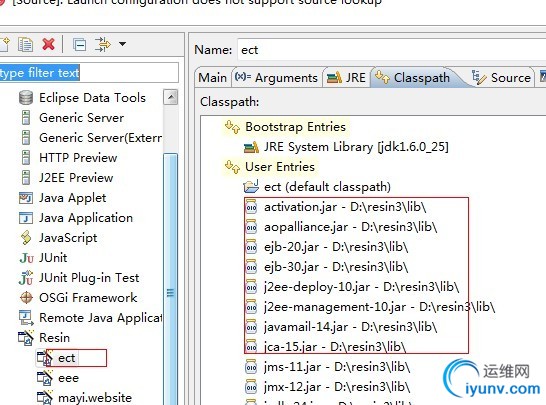Click the jar icon beside activation.jar
Viewport: 546px width, 405px height.
[x=251, y=207]
